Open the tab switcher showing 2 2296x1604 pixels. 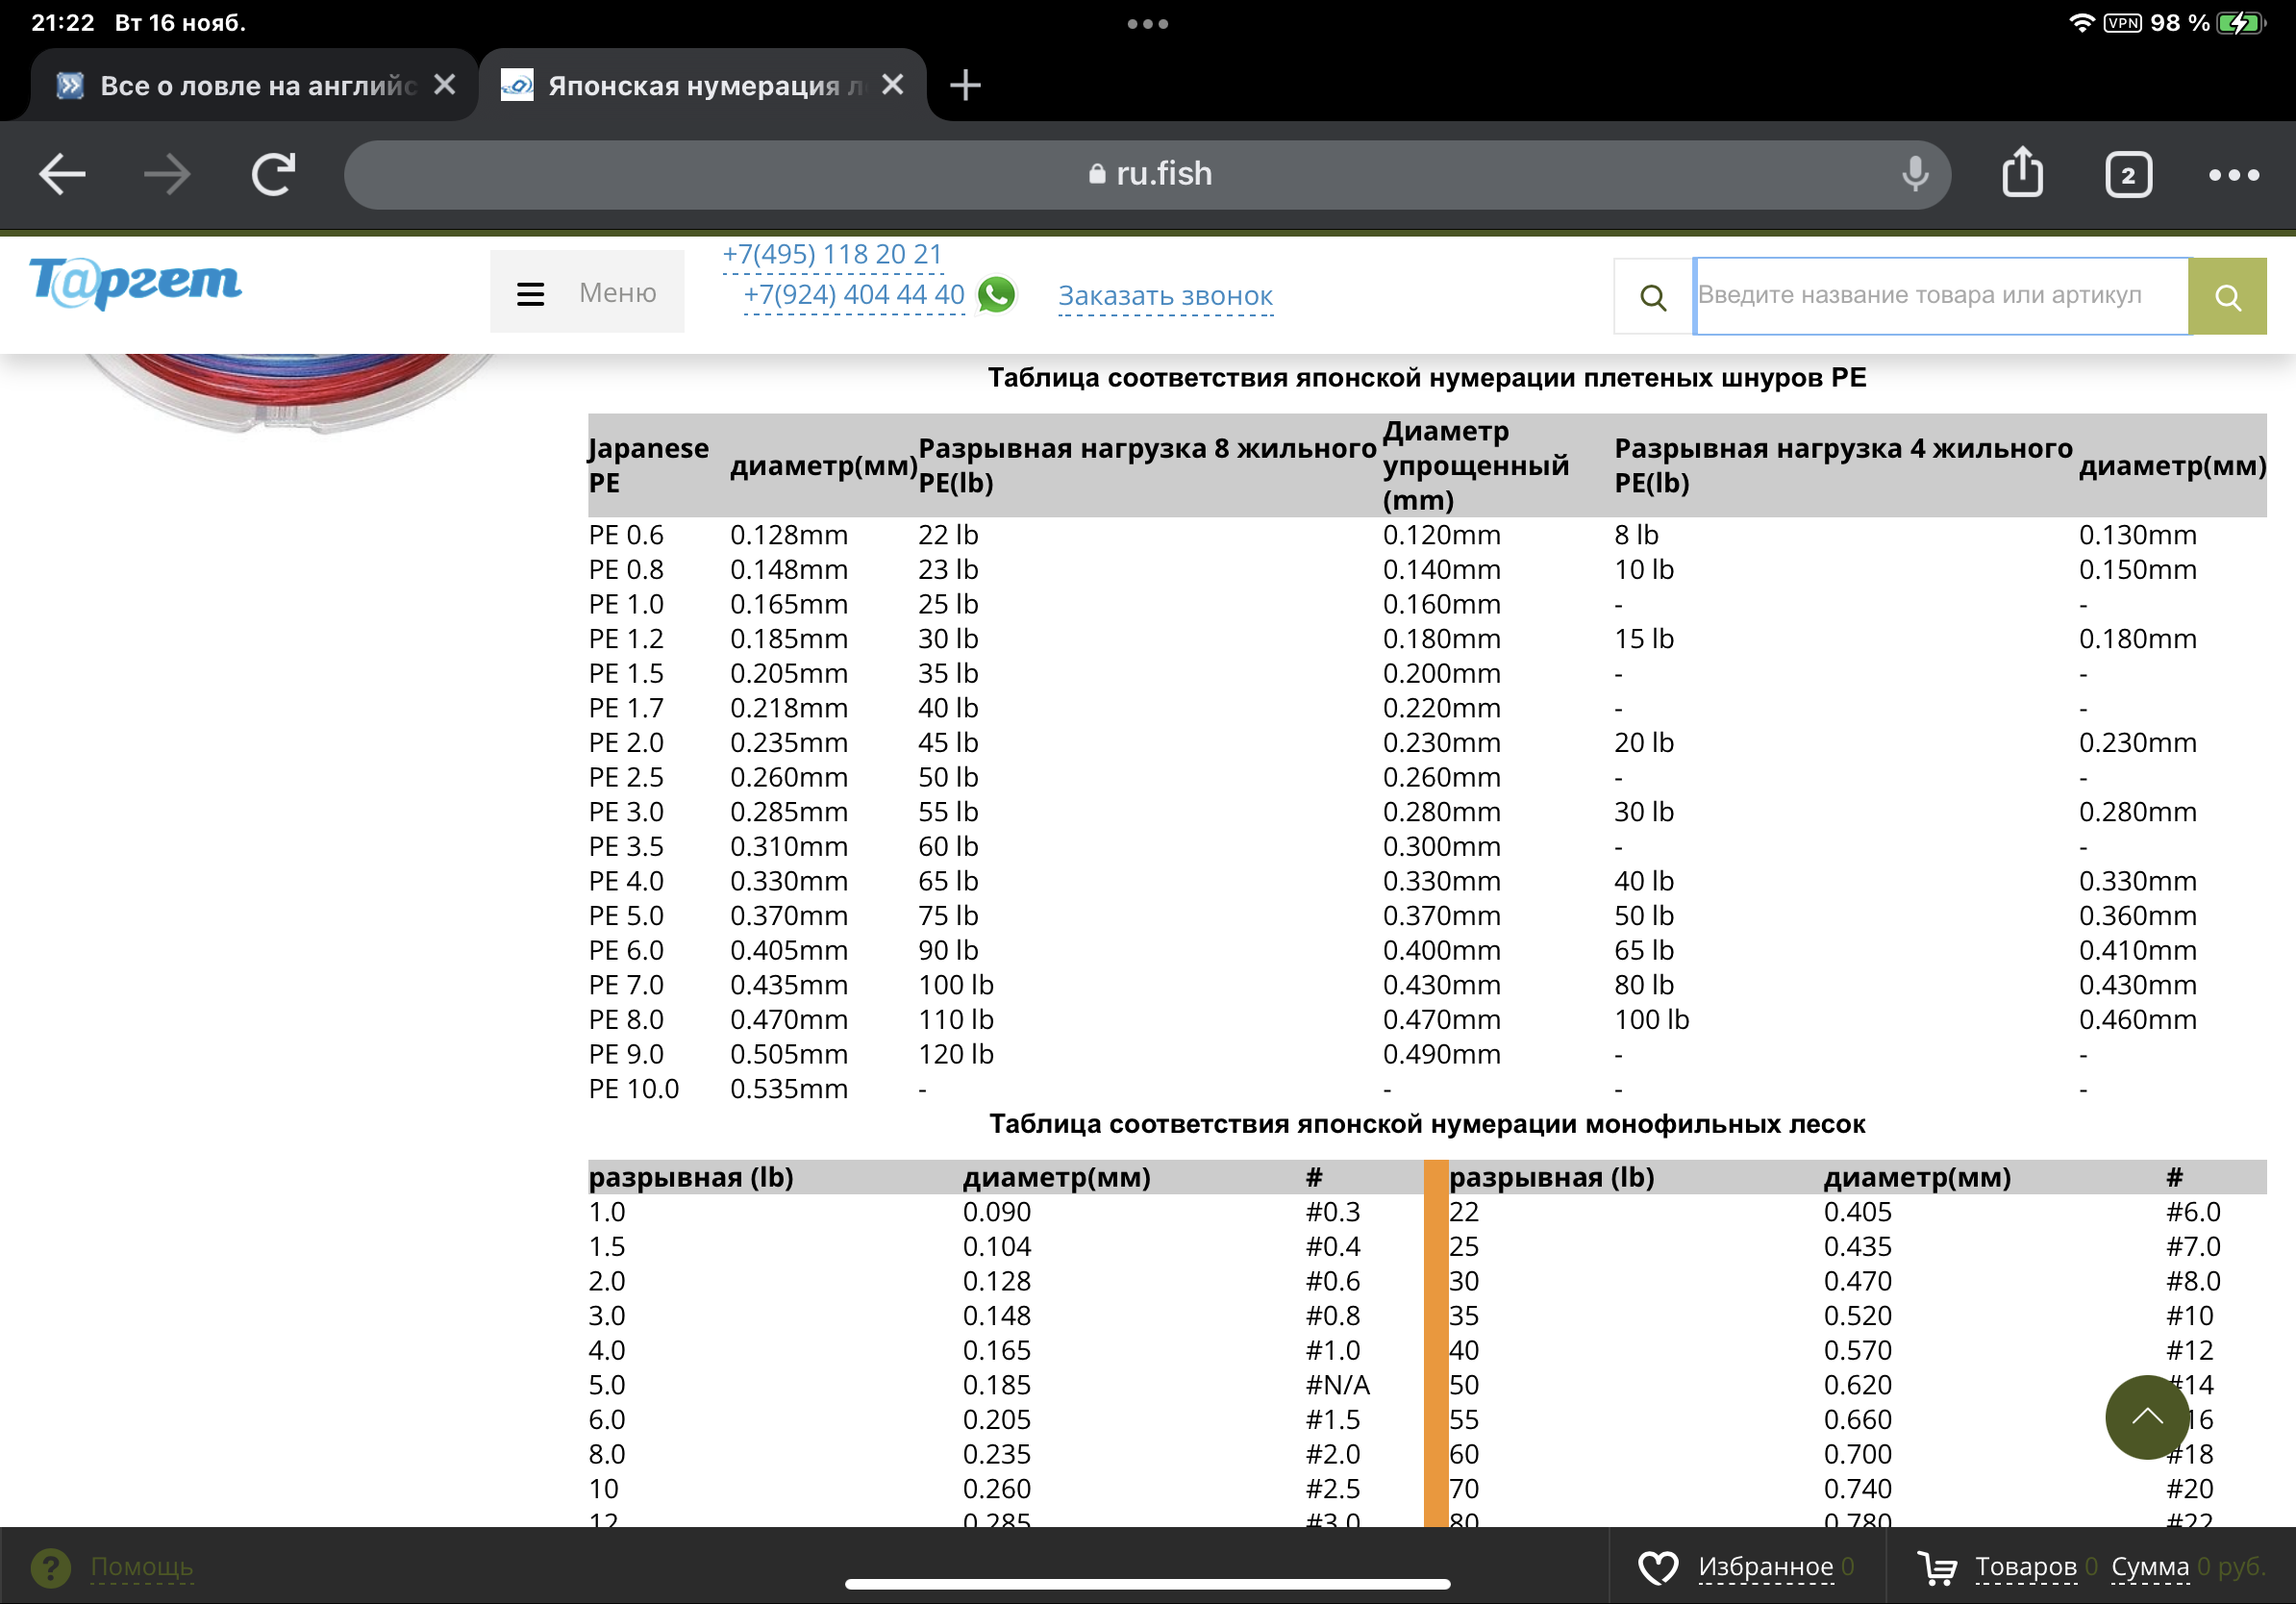tap(2128, 175)
